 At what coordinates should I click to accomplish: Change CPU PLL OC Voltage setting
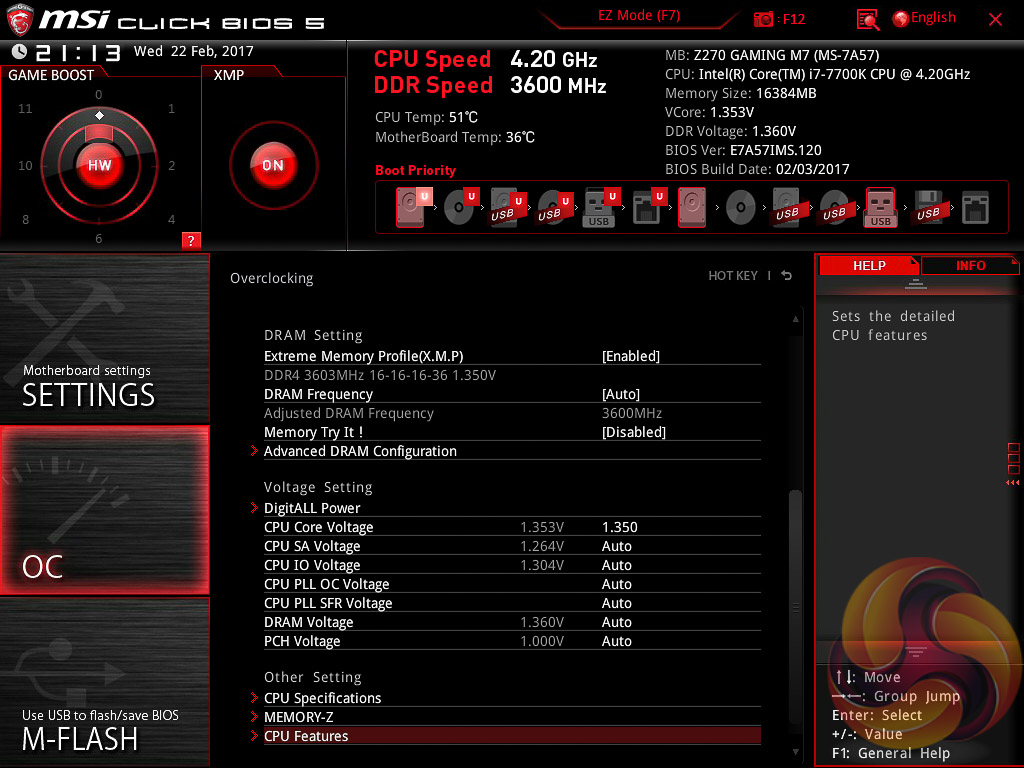[x=616, y=583]
